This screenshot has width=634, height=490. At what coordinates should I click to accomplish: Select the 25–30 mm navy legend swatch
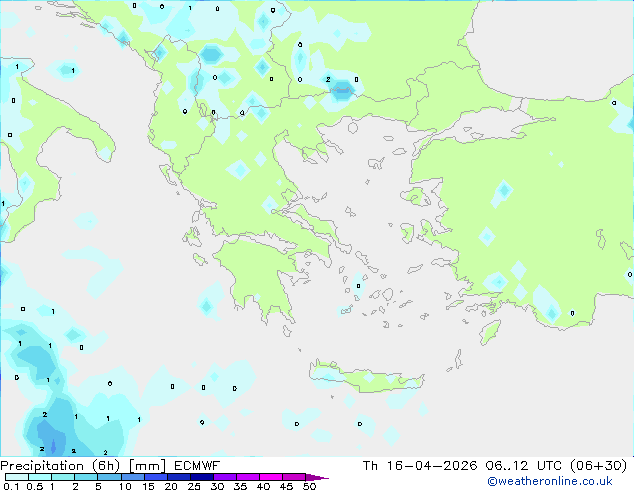point(202,477)
